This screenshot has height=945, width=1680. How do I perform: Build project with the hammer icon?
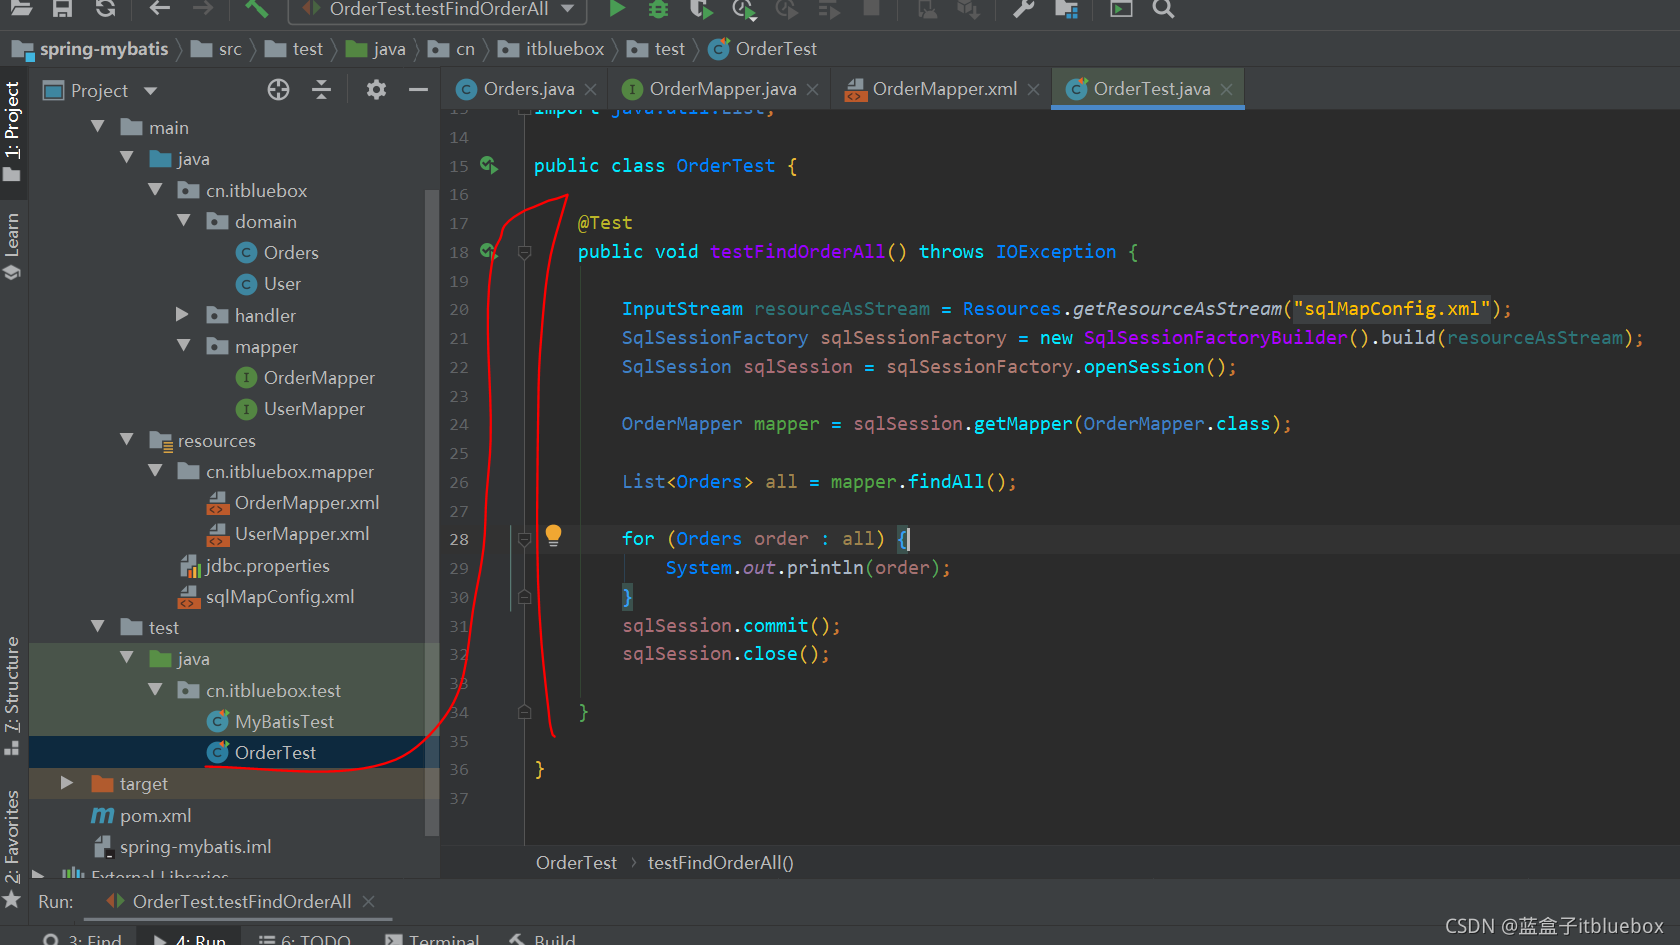[x=256, y=9]
